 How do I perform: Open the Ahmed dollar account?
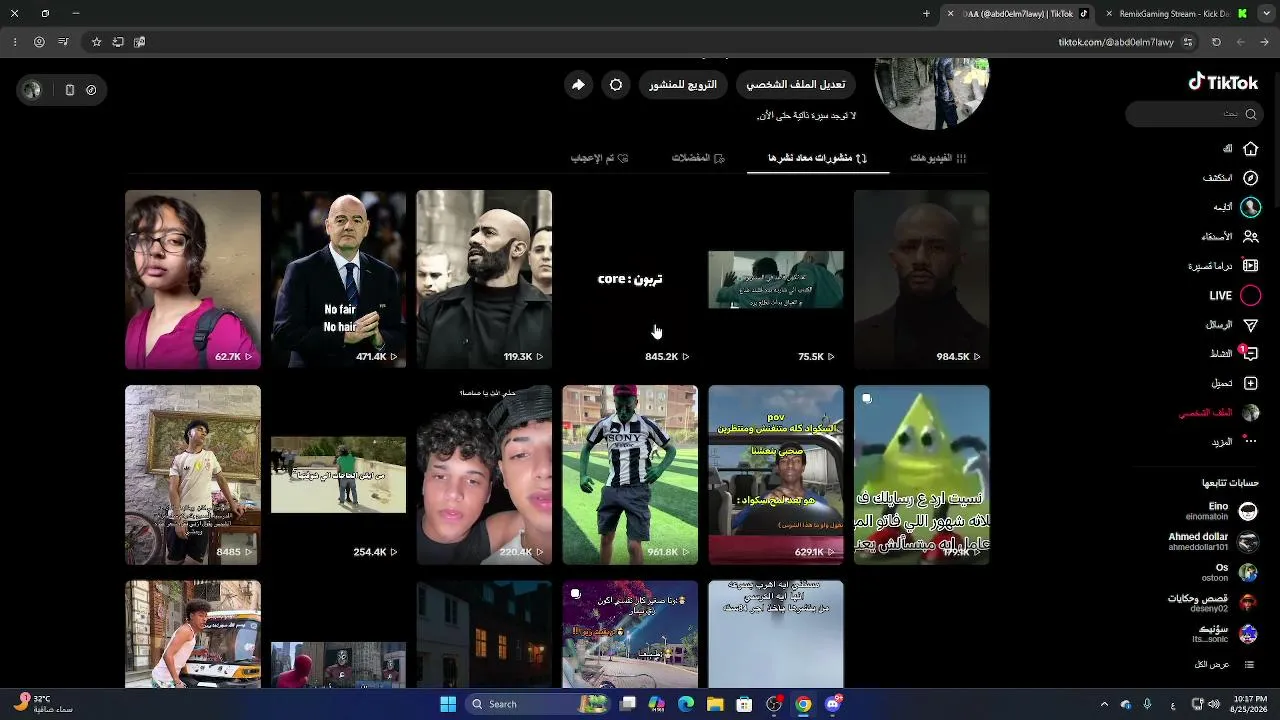(1212, 542)
